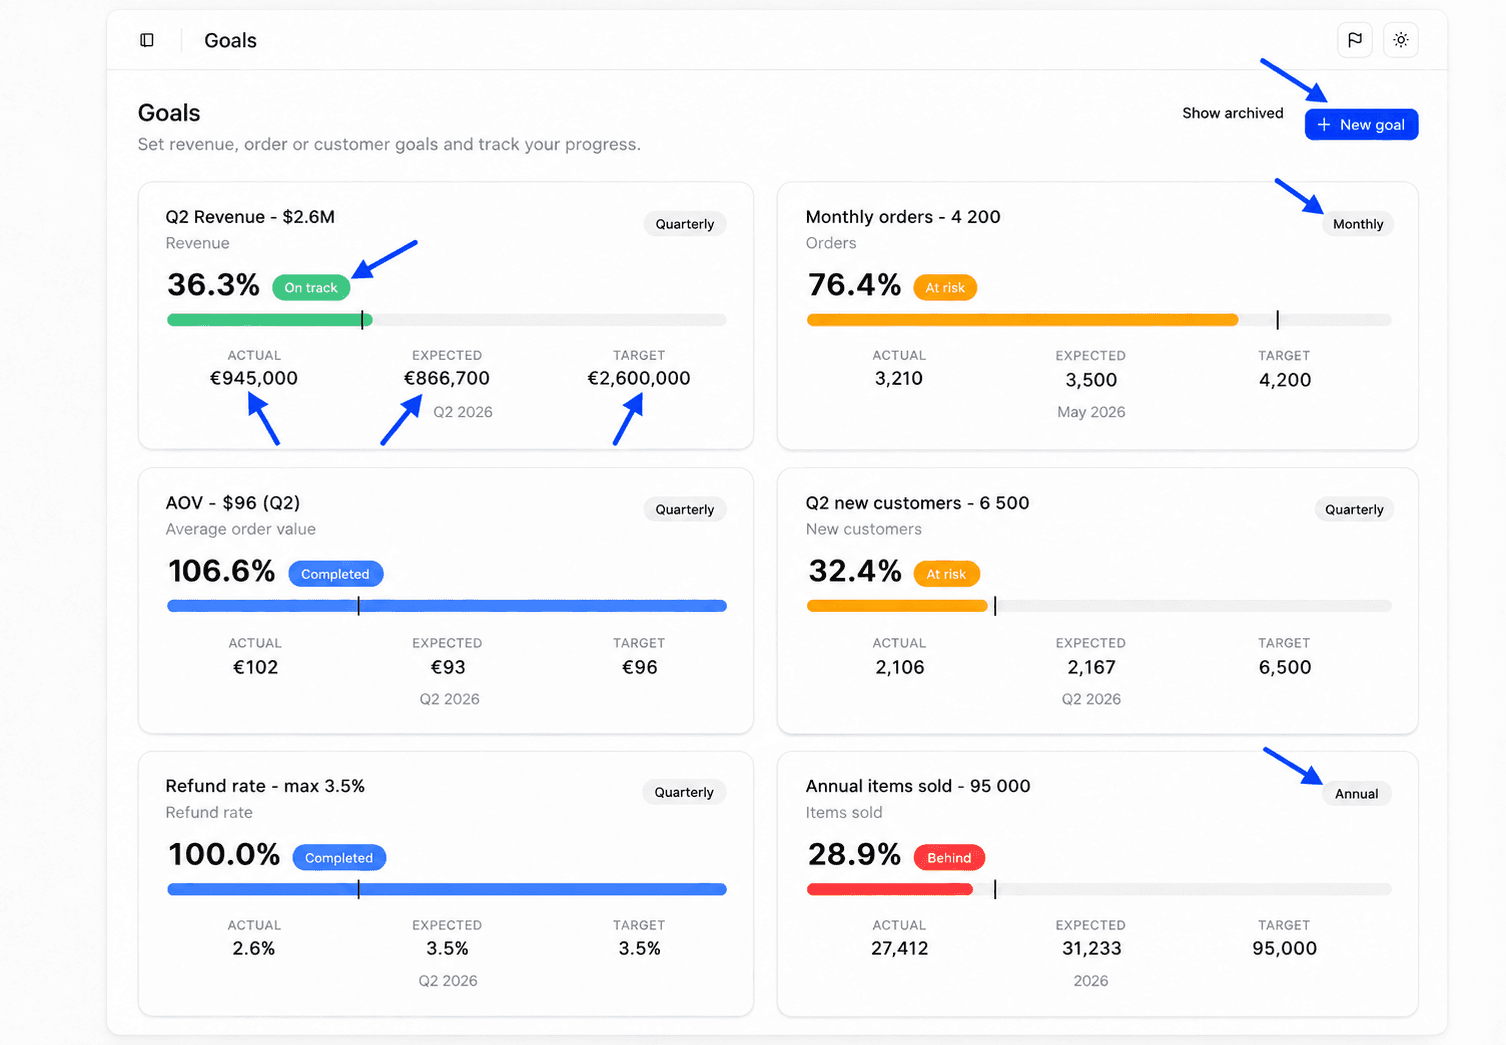Select the 106.6% progress value

222,571
